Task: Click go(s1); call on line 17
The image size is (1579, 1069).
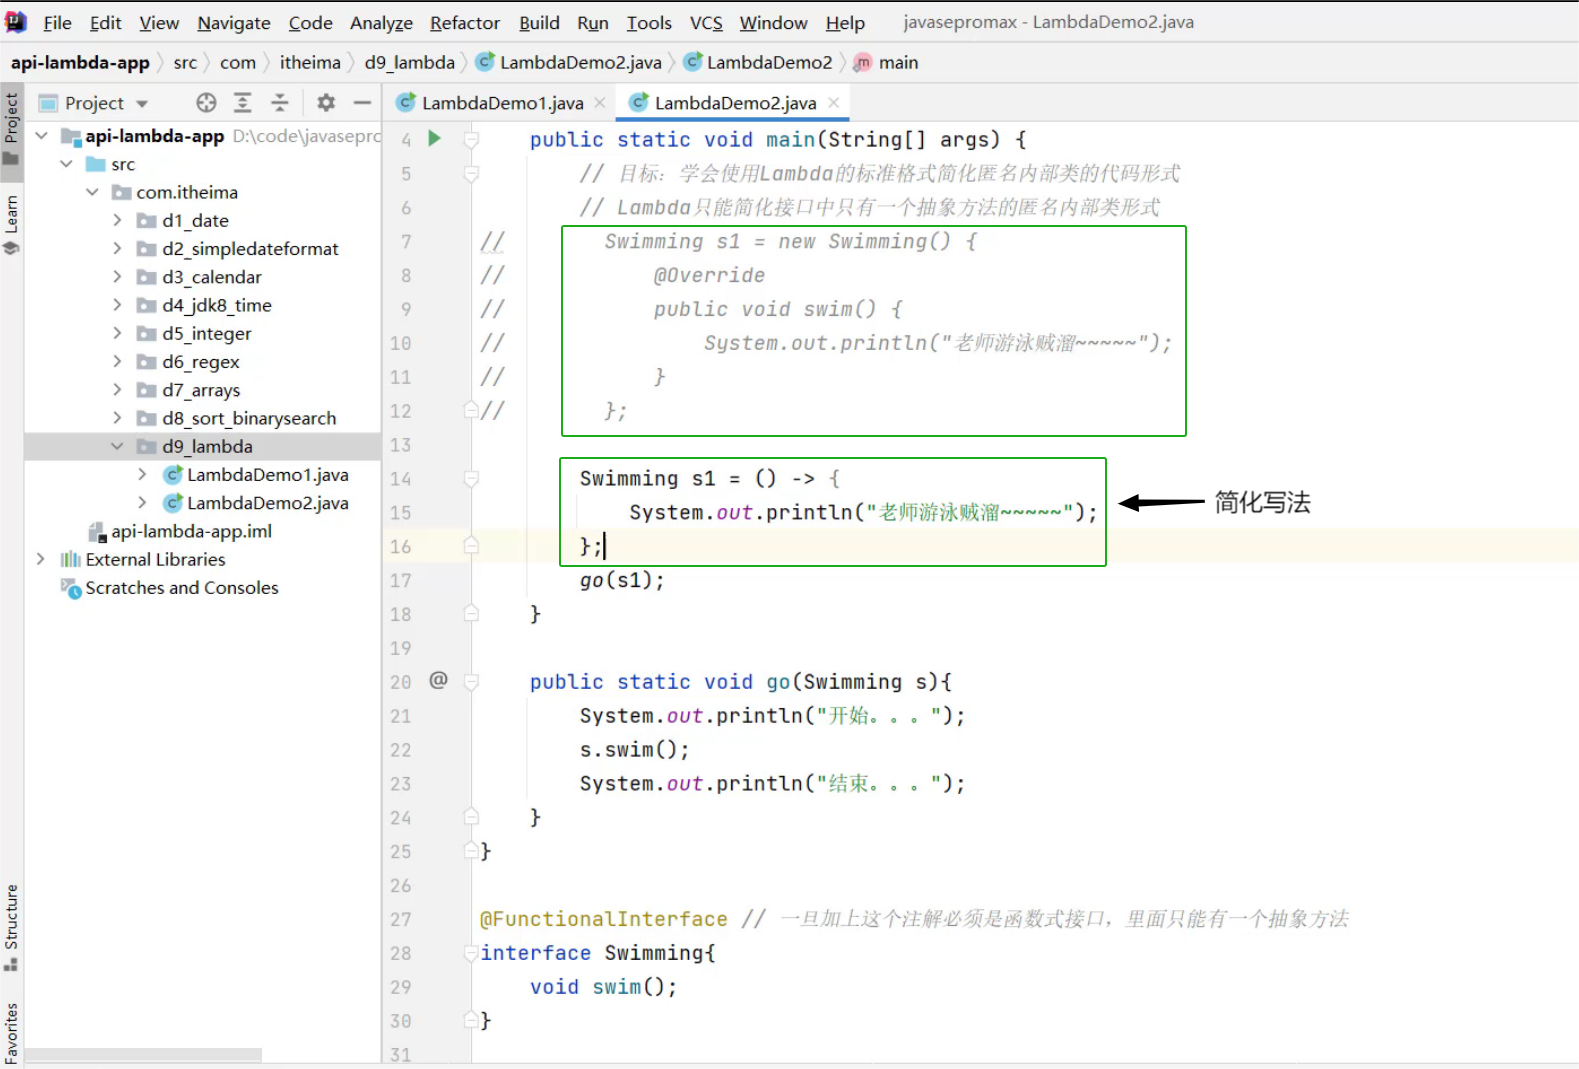Action: pyautogui.click(x=622, y=580)
